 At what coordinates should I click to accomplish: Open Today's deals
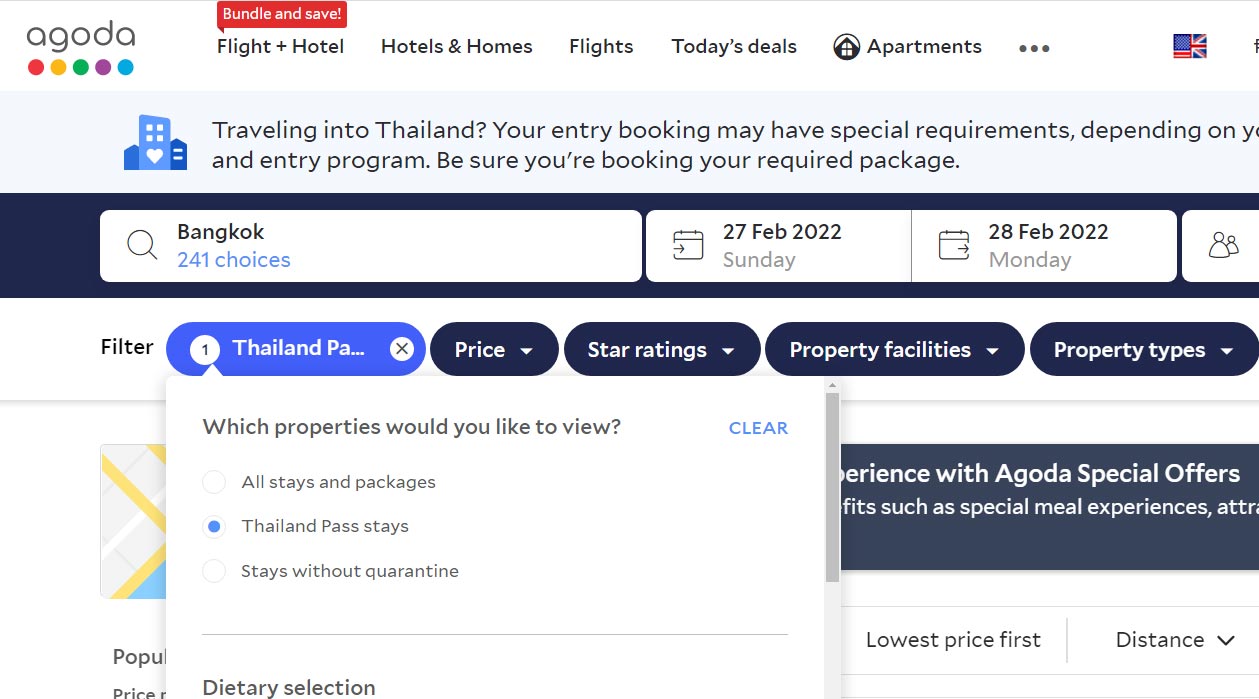pos(734,46)
